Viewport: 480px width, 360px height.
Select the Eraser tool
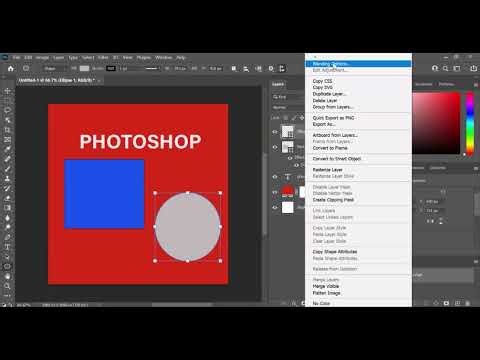point(7,198)
